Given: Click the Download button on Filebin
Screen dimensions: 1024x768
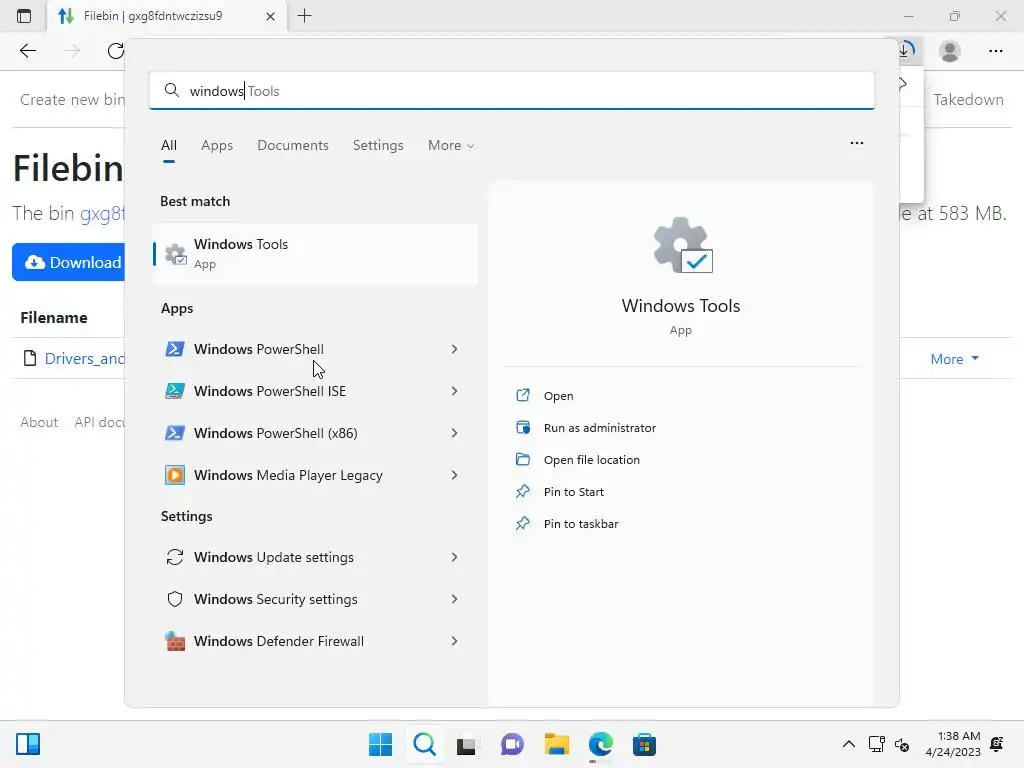Looking at the screenshot, I should pos(69,263).
